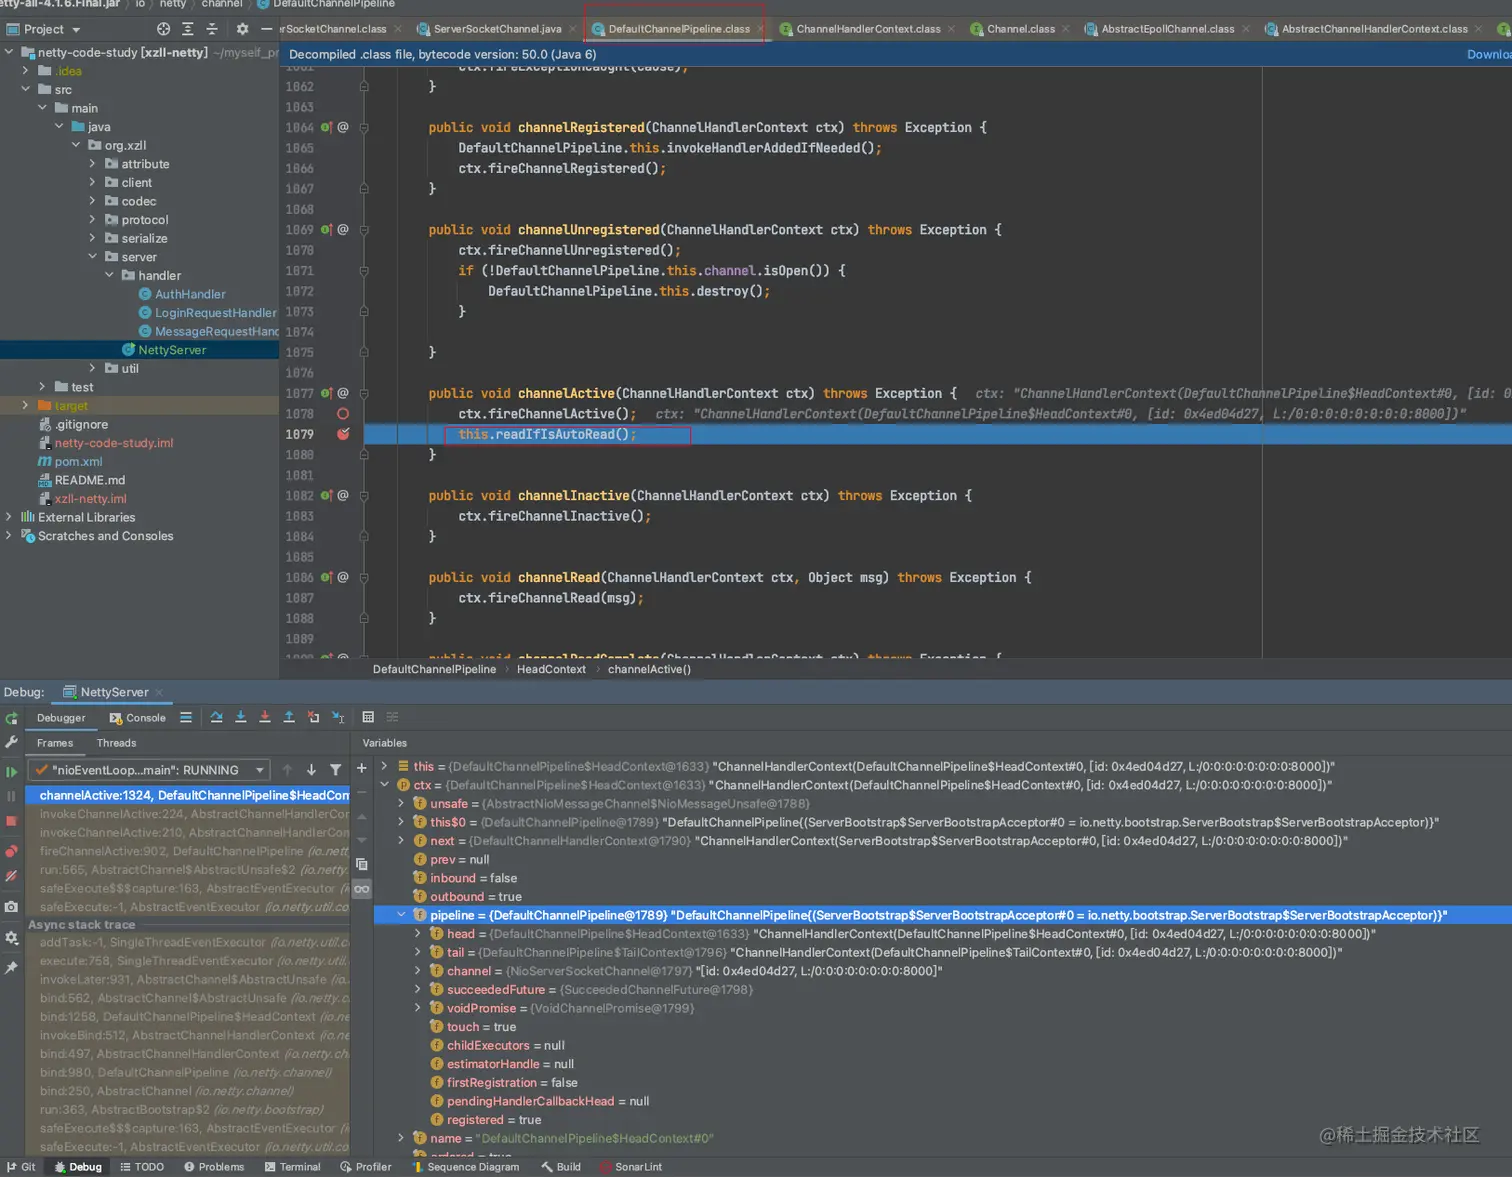This screenshot has height=1177, width=1512.
Task: Open Git tool window
Action: [21, 1167]
